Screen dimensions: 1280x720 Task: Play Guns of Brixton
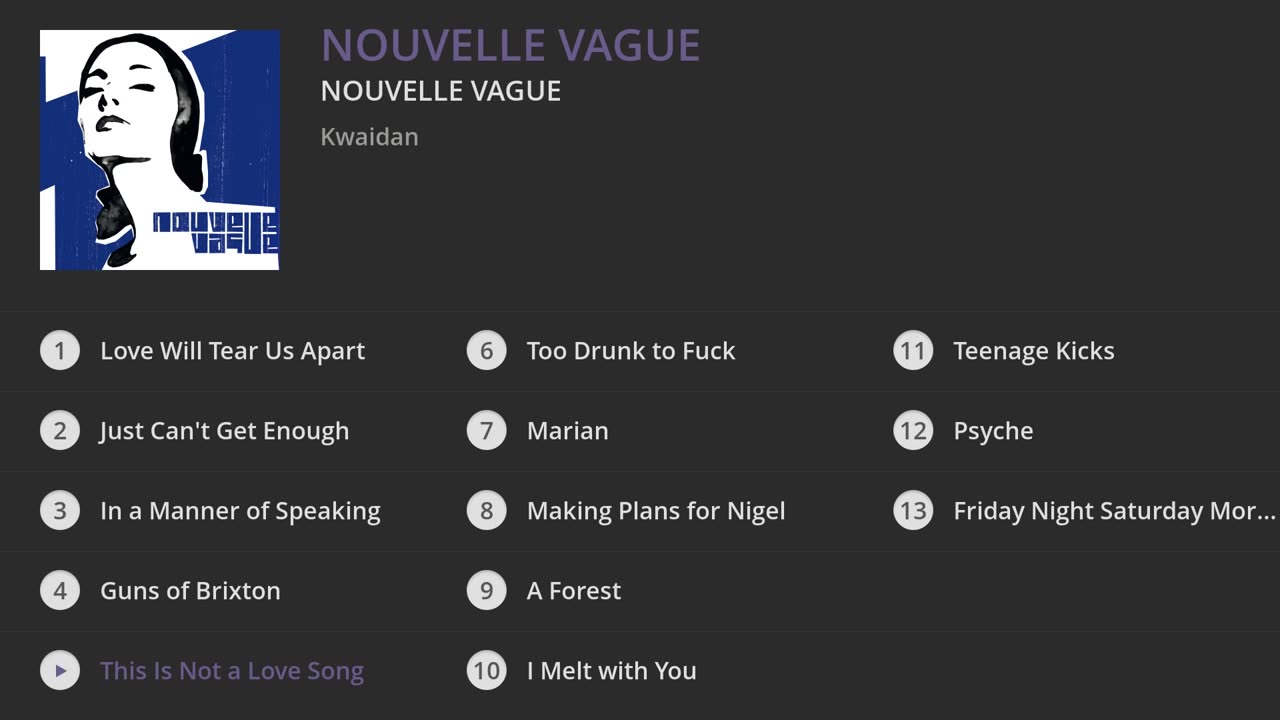190,591
